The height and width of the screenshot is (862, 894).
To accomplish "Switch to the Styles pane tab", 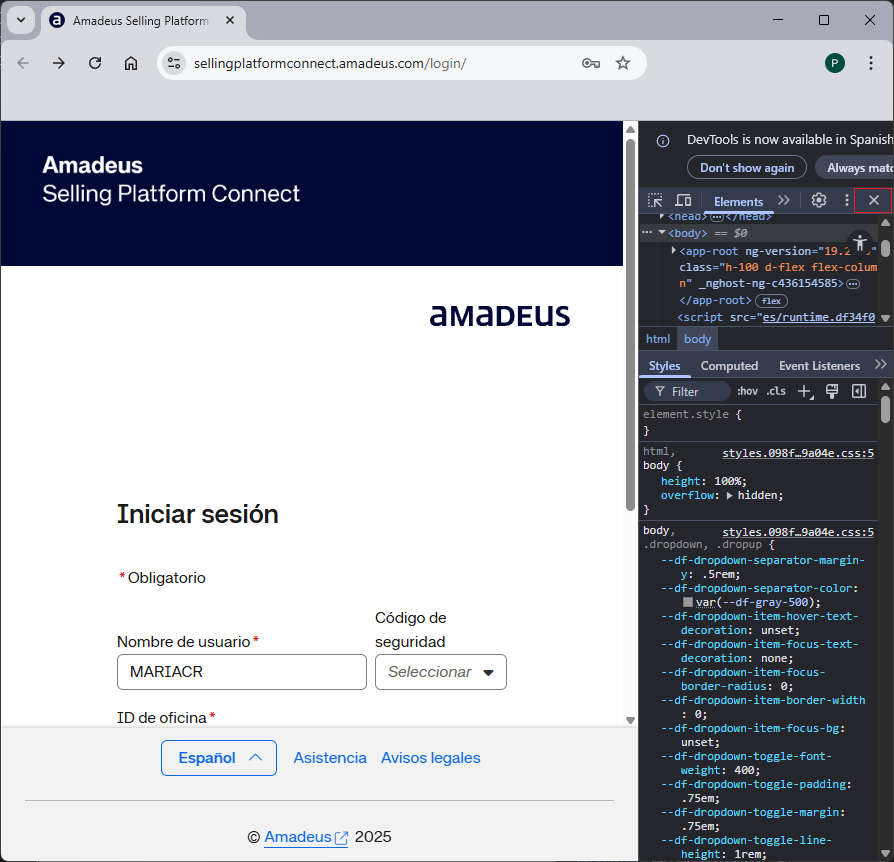I will click(x=664, y=366).
